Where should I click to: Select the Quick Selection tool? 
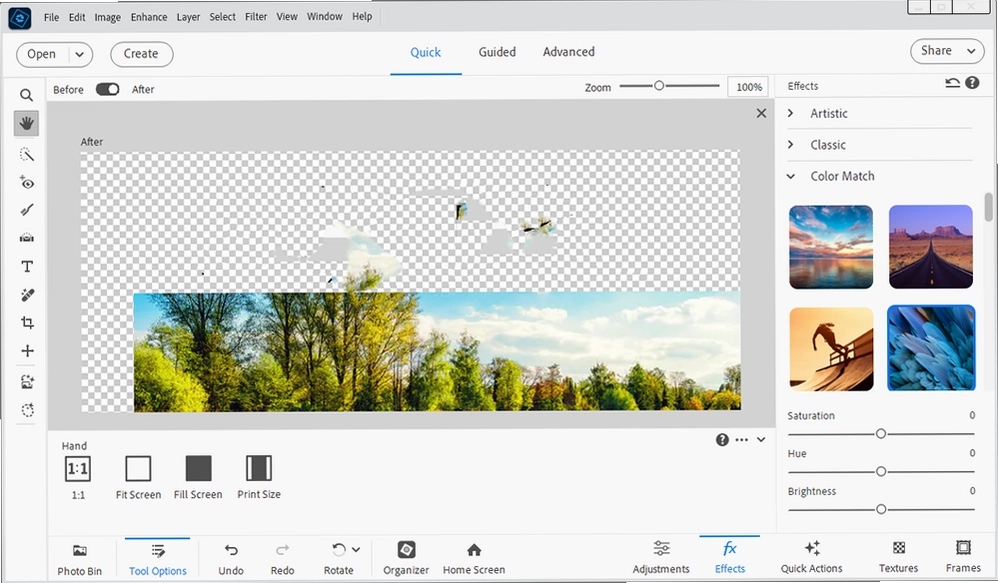pos(26,155)
